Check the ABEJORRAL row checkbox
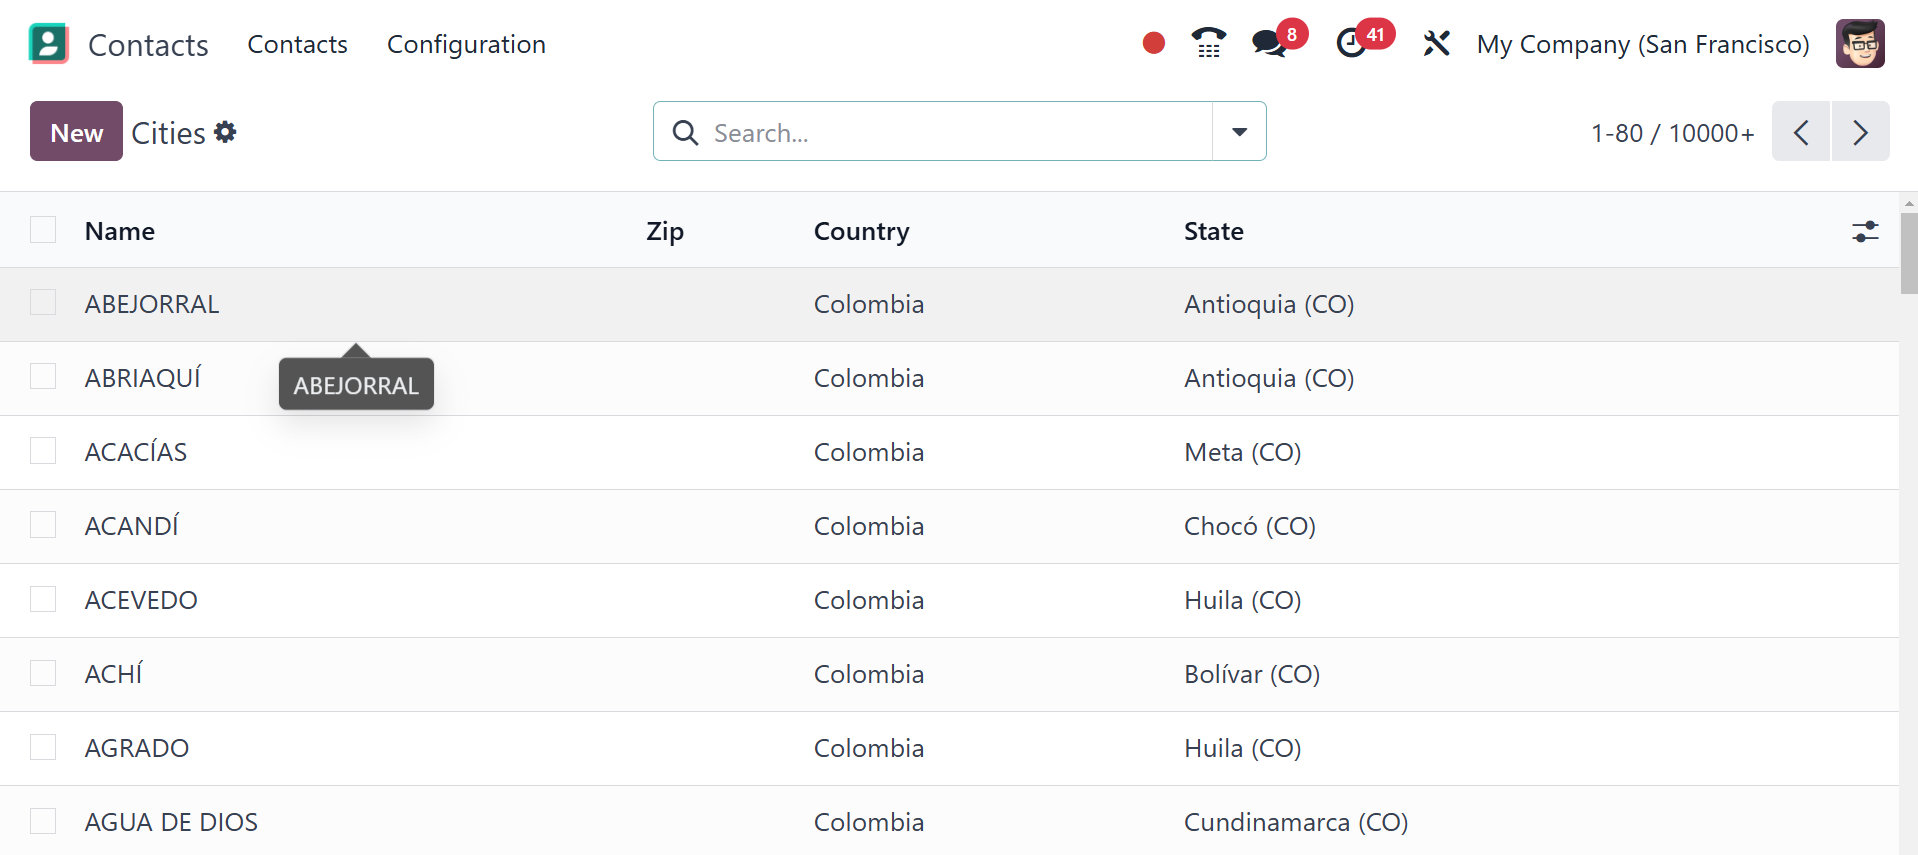Screen dimensions: 1918x855 tap(43, 303)
